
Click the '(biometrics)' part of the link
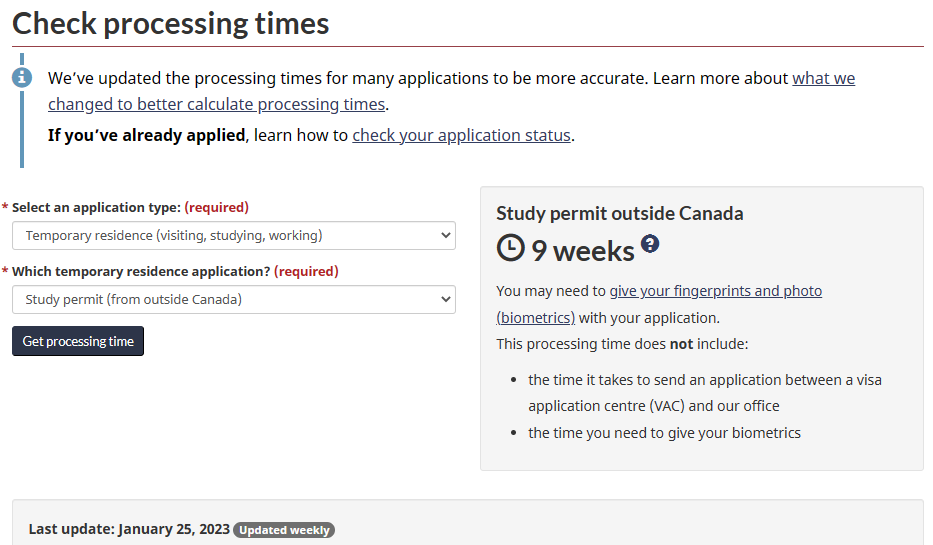coord(536,318)
